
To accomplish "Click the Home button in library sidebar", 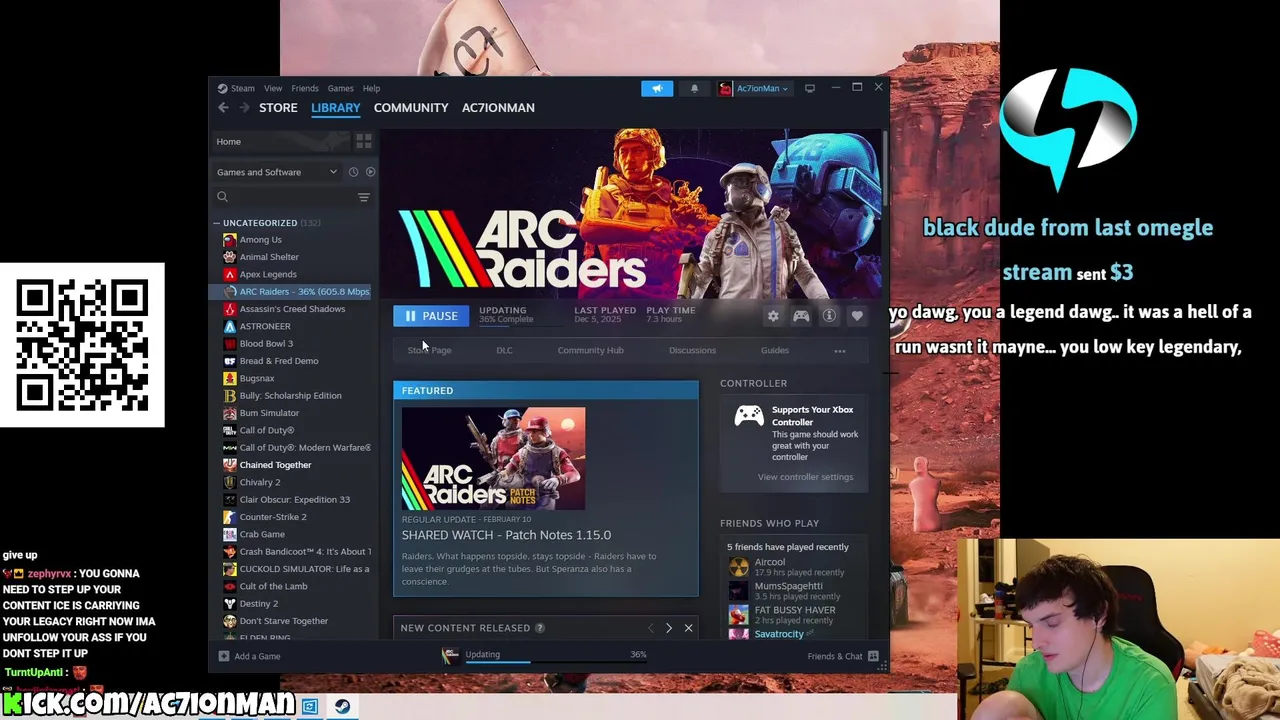I will tap(282, 141).
